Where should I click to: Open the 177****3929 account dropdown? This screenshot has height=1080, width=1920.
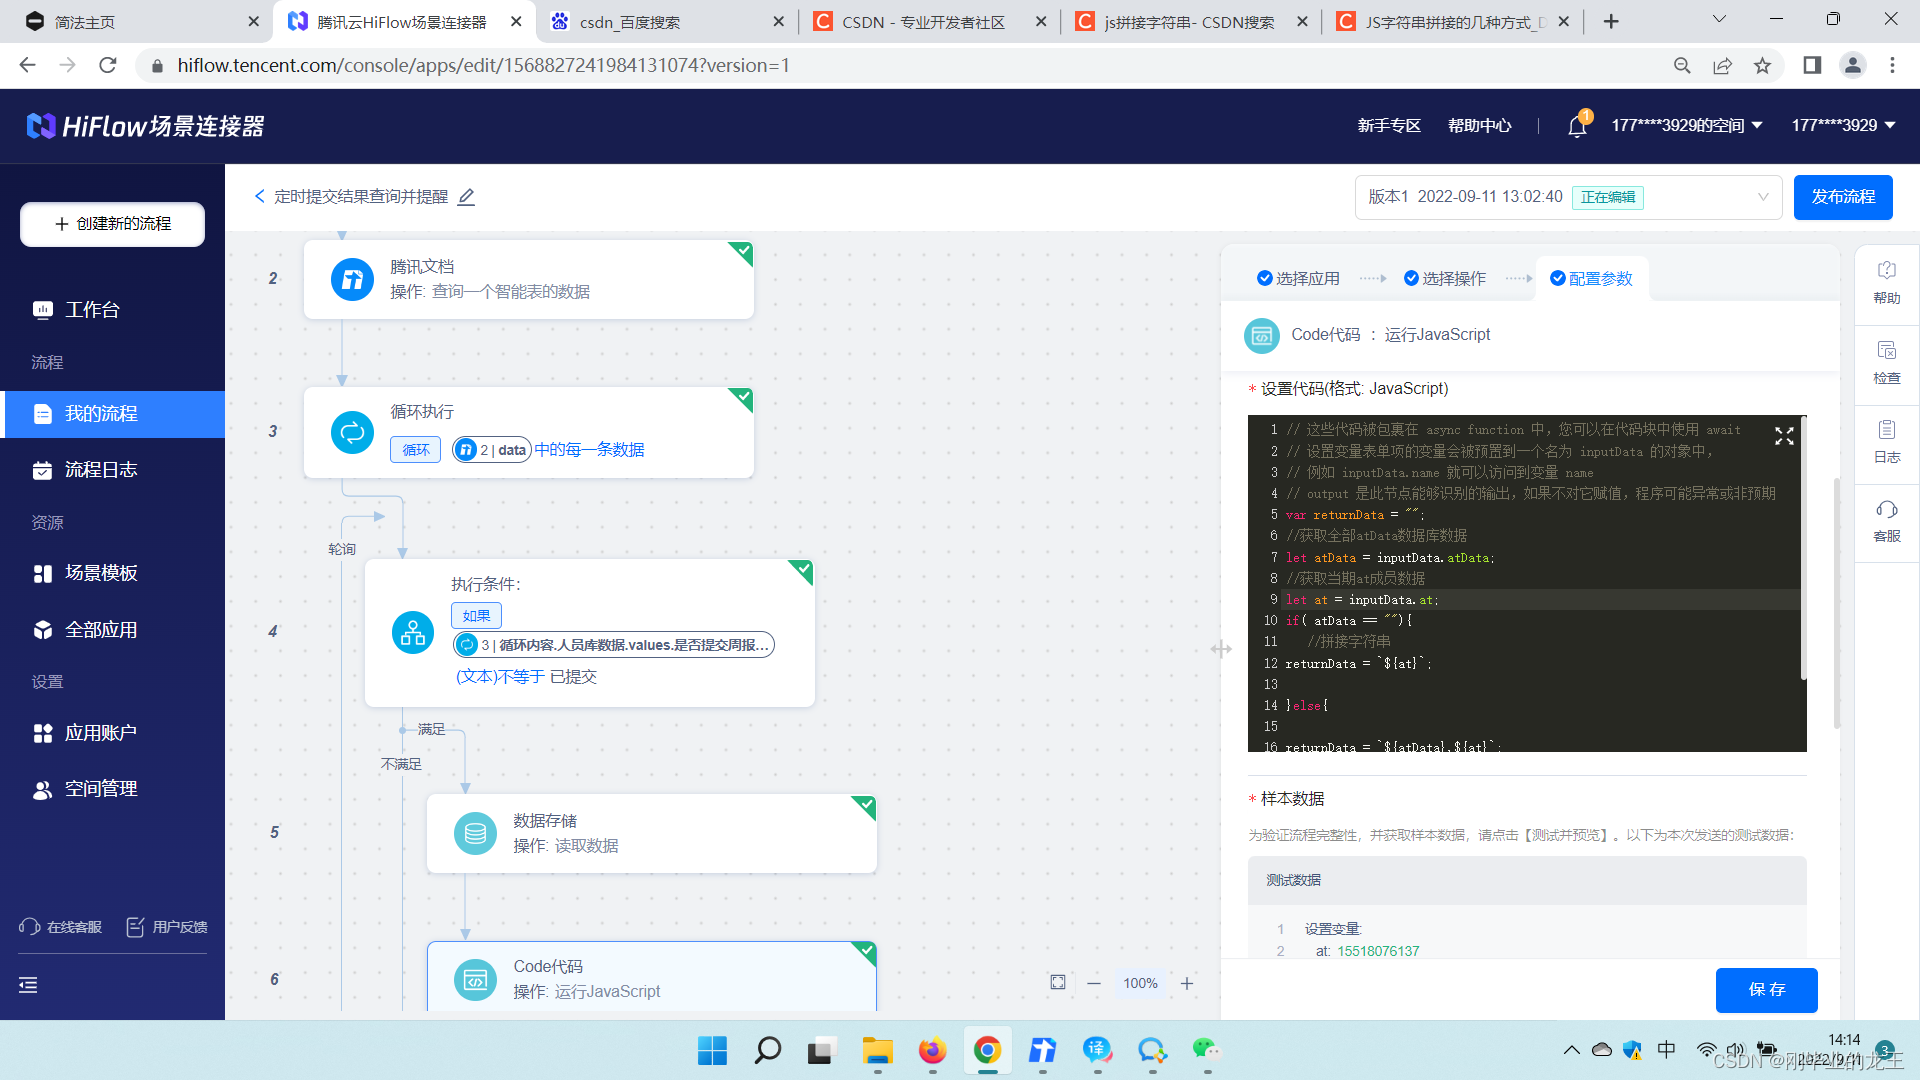(x=1842, y=126)
